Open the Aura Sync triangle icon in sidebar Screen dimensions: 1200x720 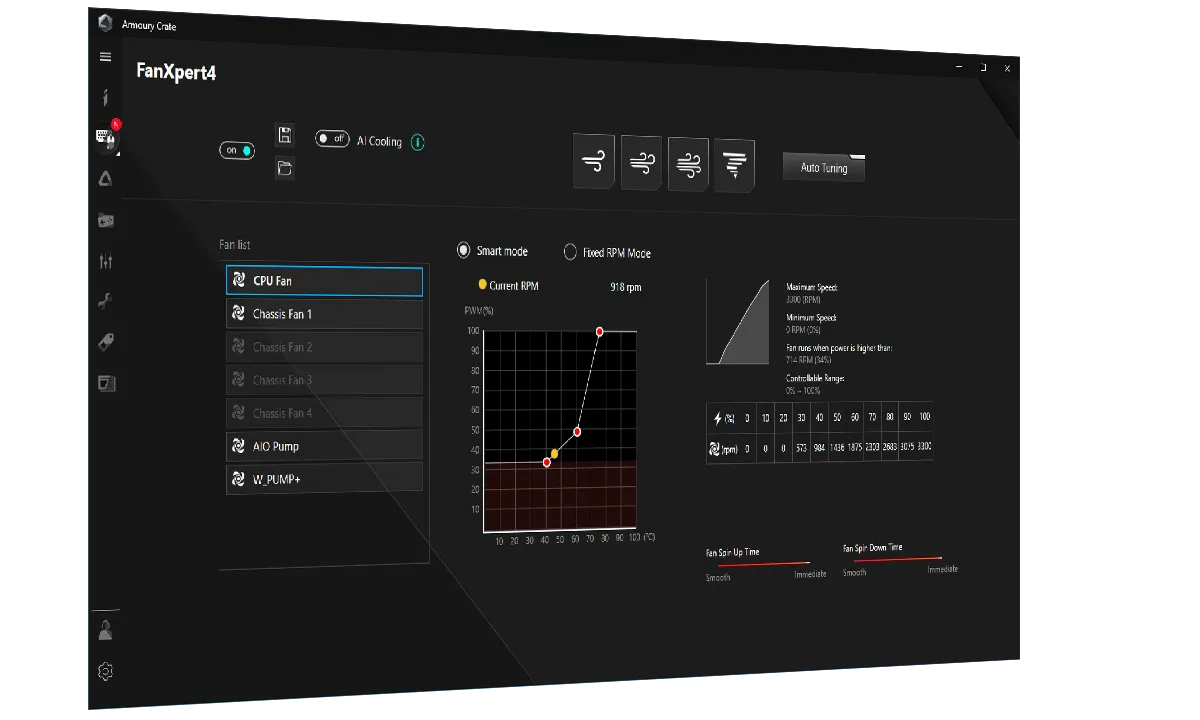(x=105, y=179)
